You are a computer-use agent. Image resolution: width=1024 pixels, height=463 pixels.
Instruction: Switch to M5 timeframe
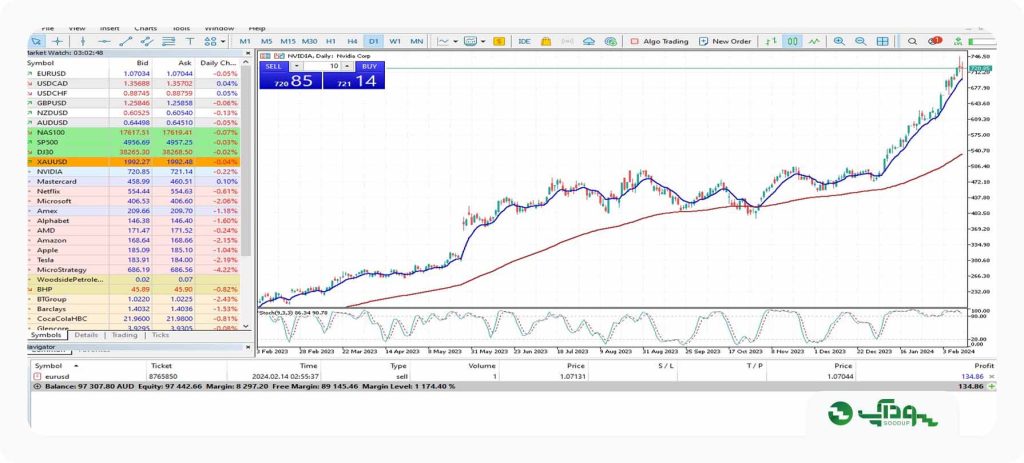(x=266, y=41)
